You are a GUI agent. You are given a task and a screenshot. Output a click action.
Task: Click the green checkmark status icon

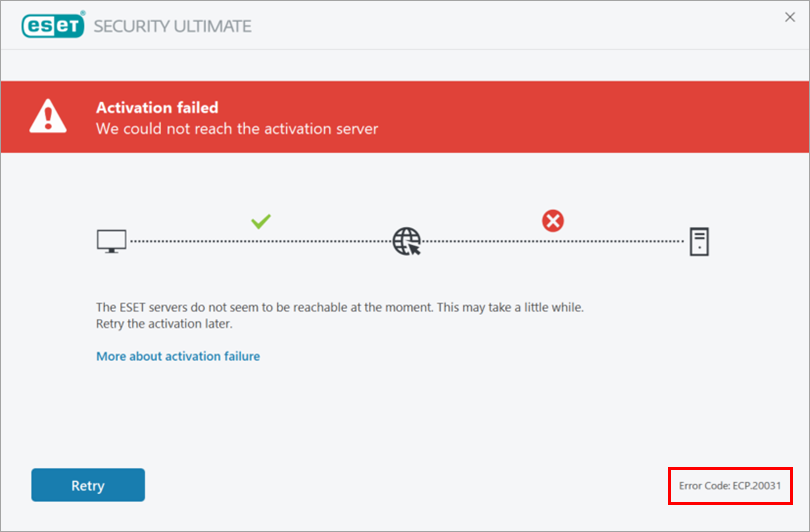click(x=261, y=221)
